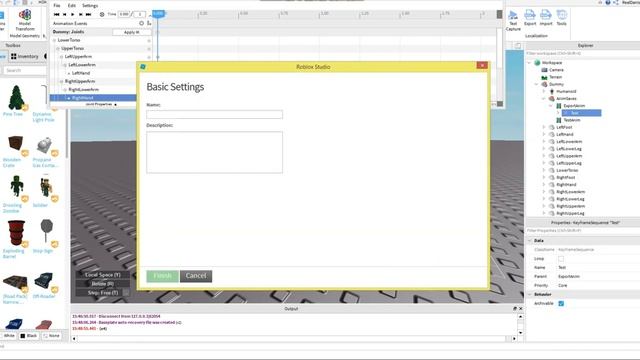Select Off-Roader model in Toolbox
The width and height of the screenshot is (640, 360).
click(x=43, y=281)
